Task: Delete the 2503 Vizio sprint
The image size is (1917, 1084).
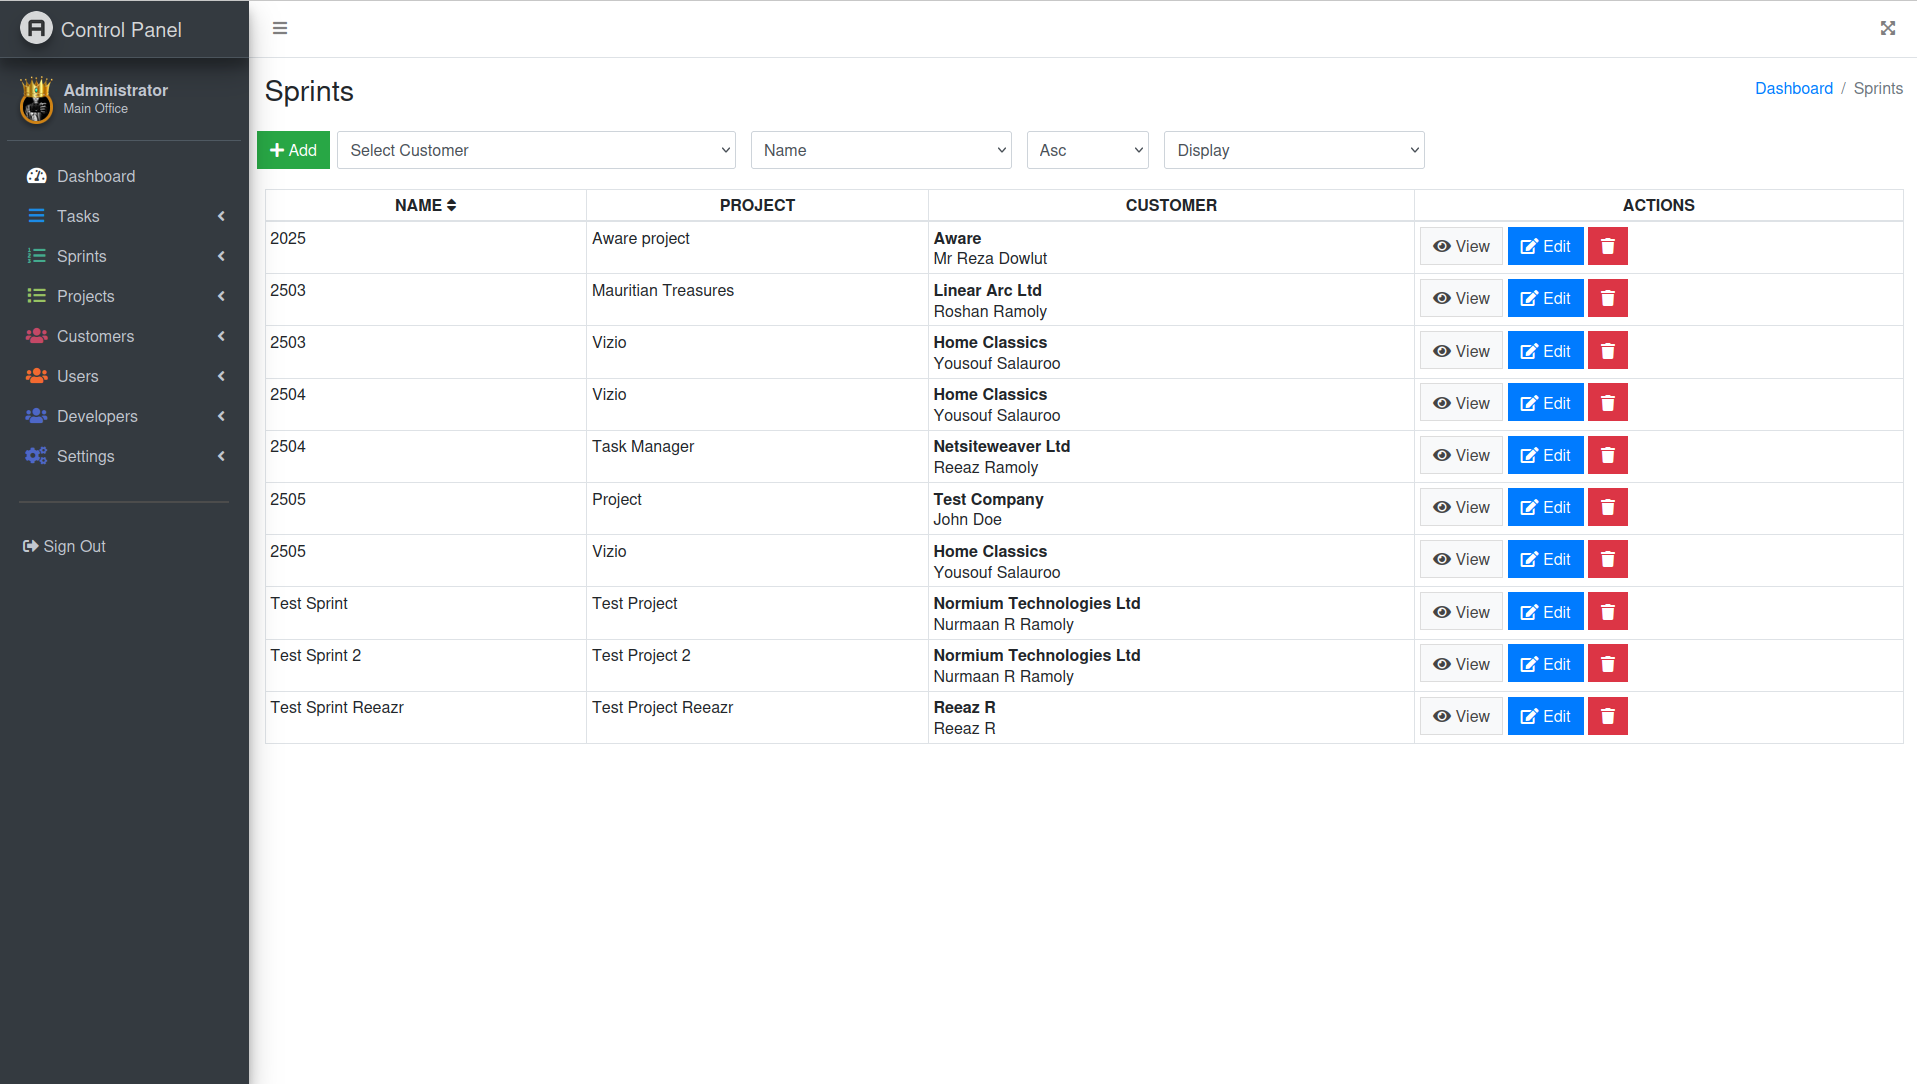Action: pyautogui.click(x=1607, y=351)
